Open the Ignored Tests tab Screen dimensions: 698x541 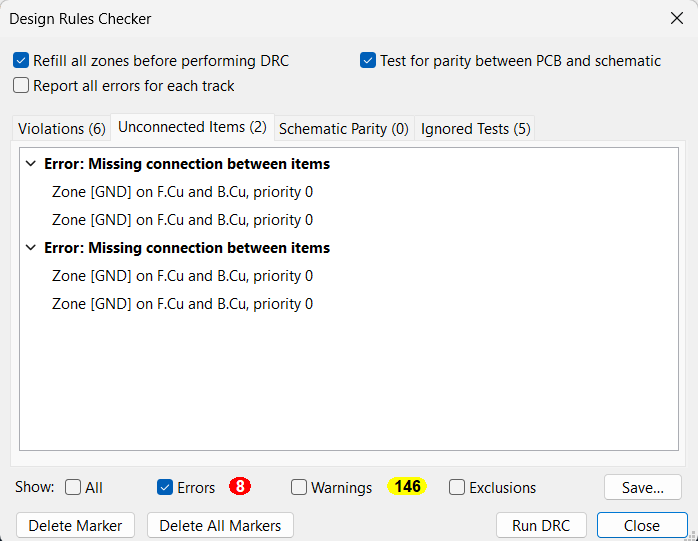point(476,128)
